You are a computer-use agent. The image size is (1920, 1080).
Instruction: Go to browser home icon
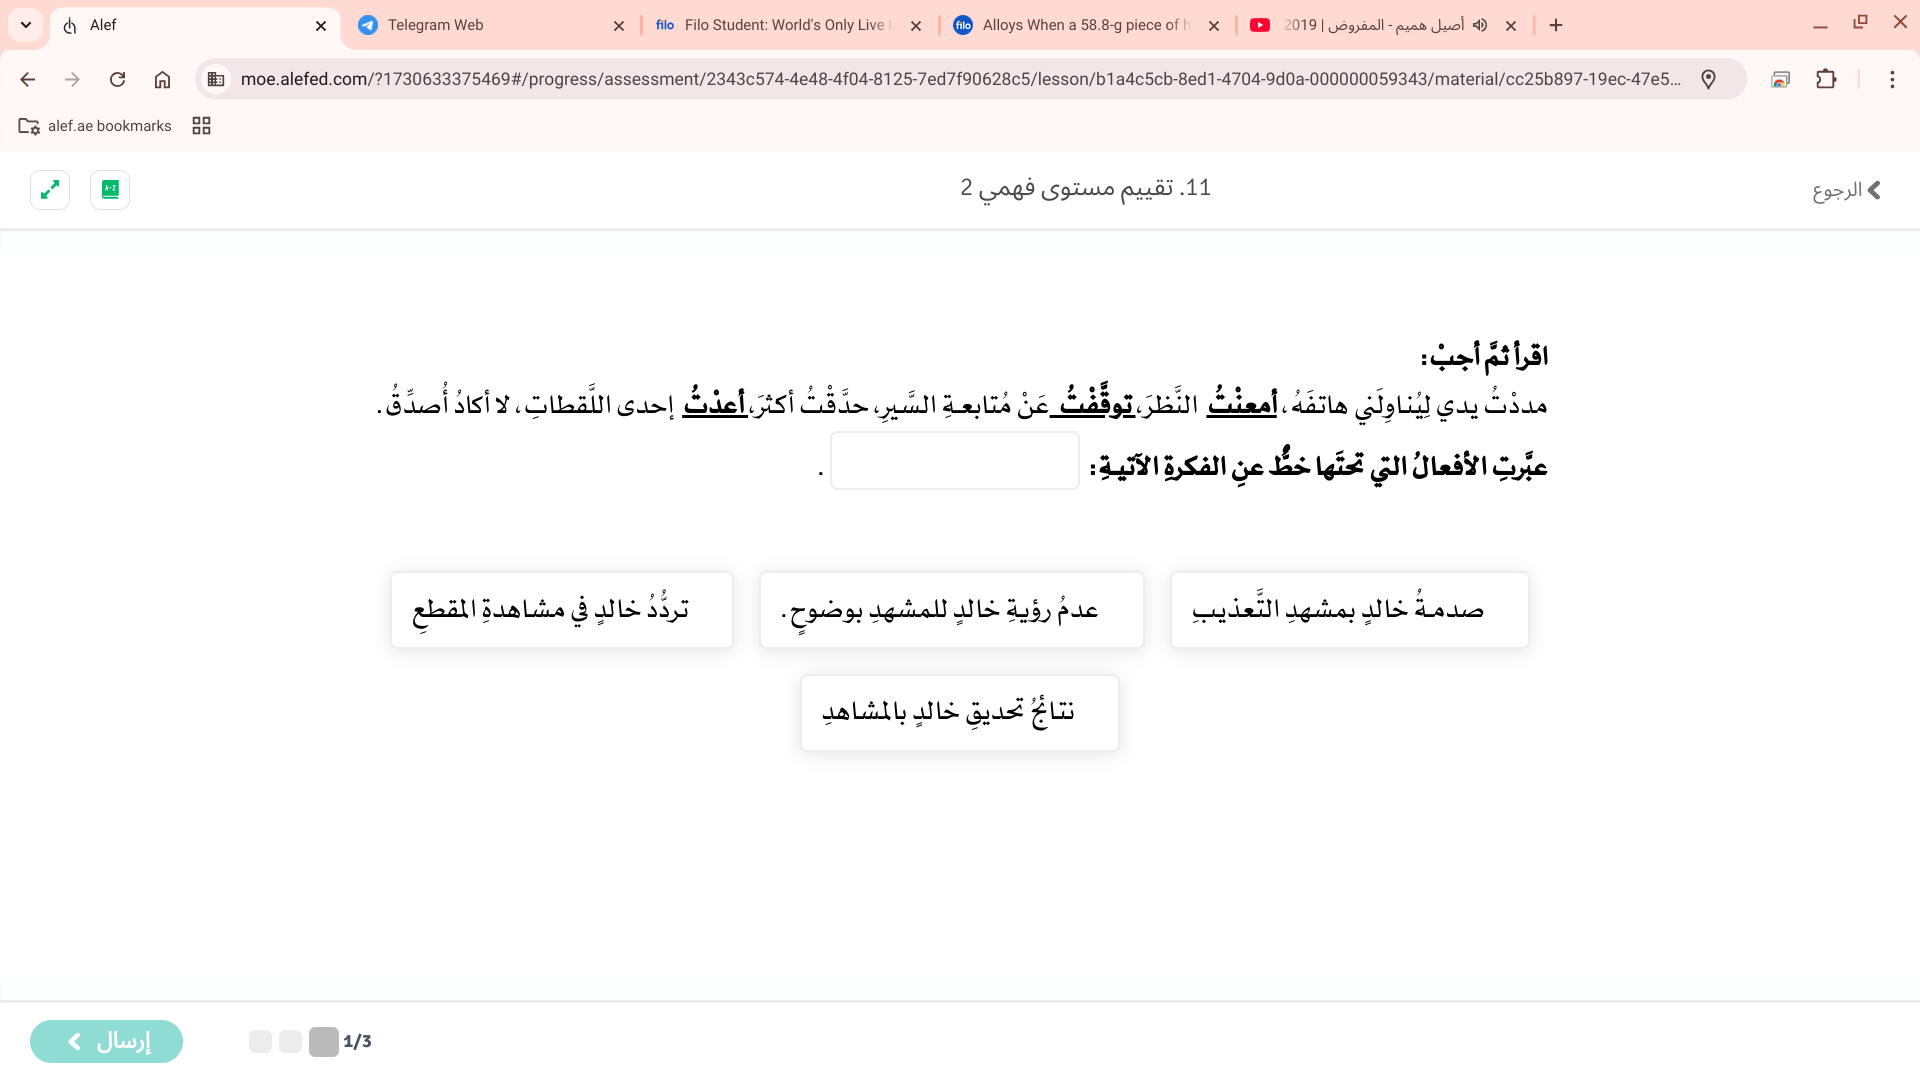click(x=162, y=79)
